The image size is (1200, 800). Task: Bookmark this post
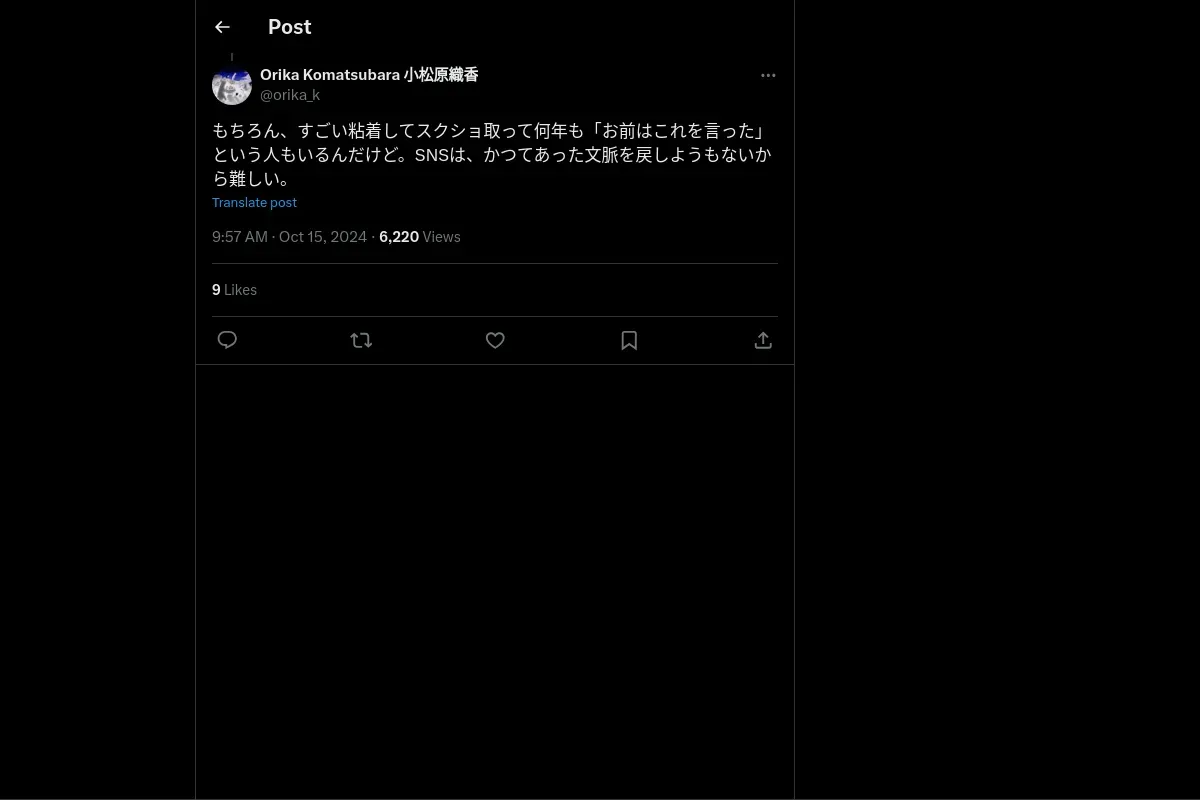tap(629, 340)
